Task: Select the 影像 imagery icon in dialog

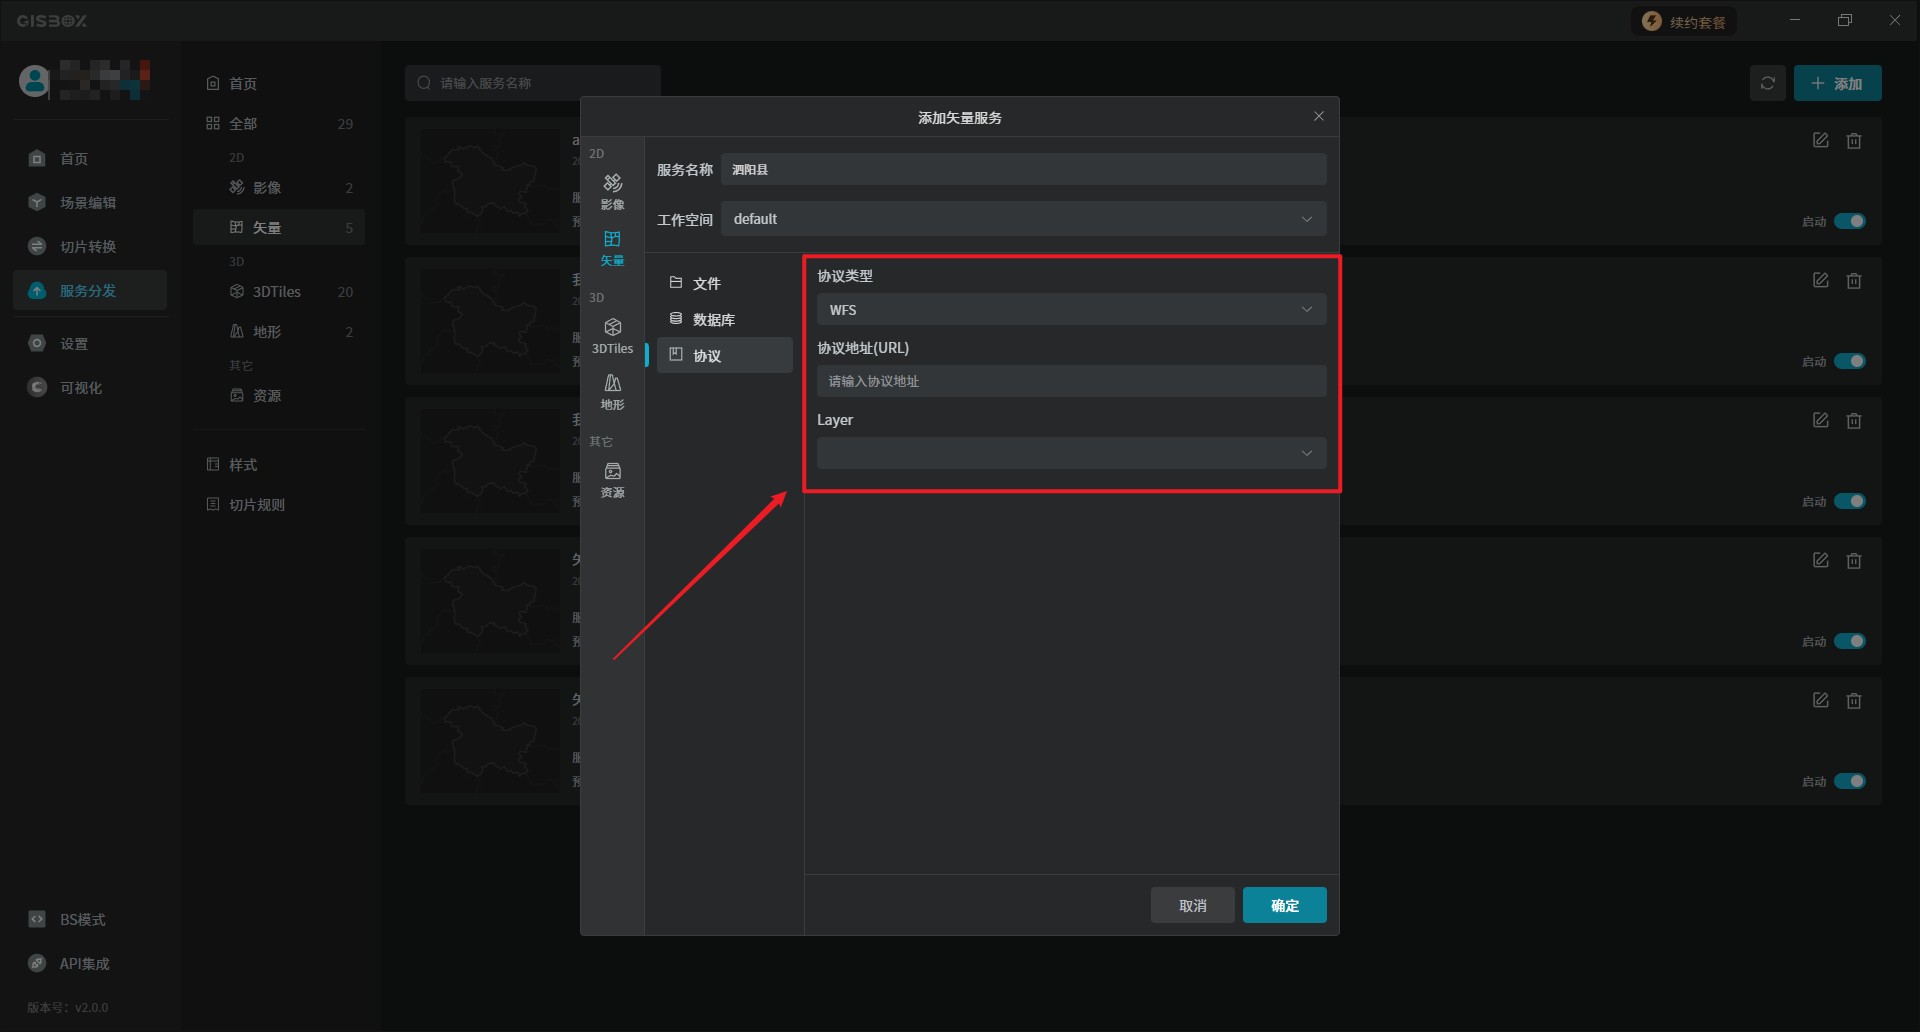Action: 612,190
